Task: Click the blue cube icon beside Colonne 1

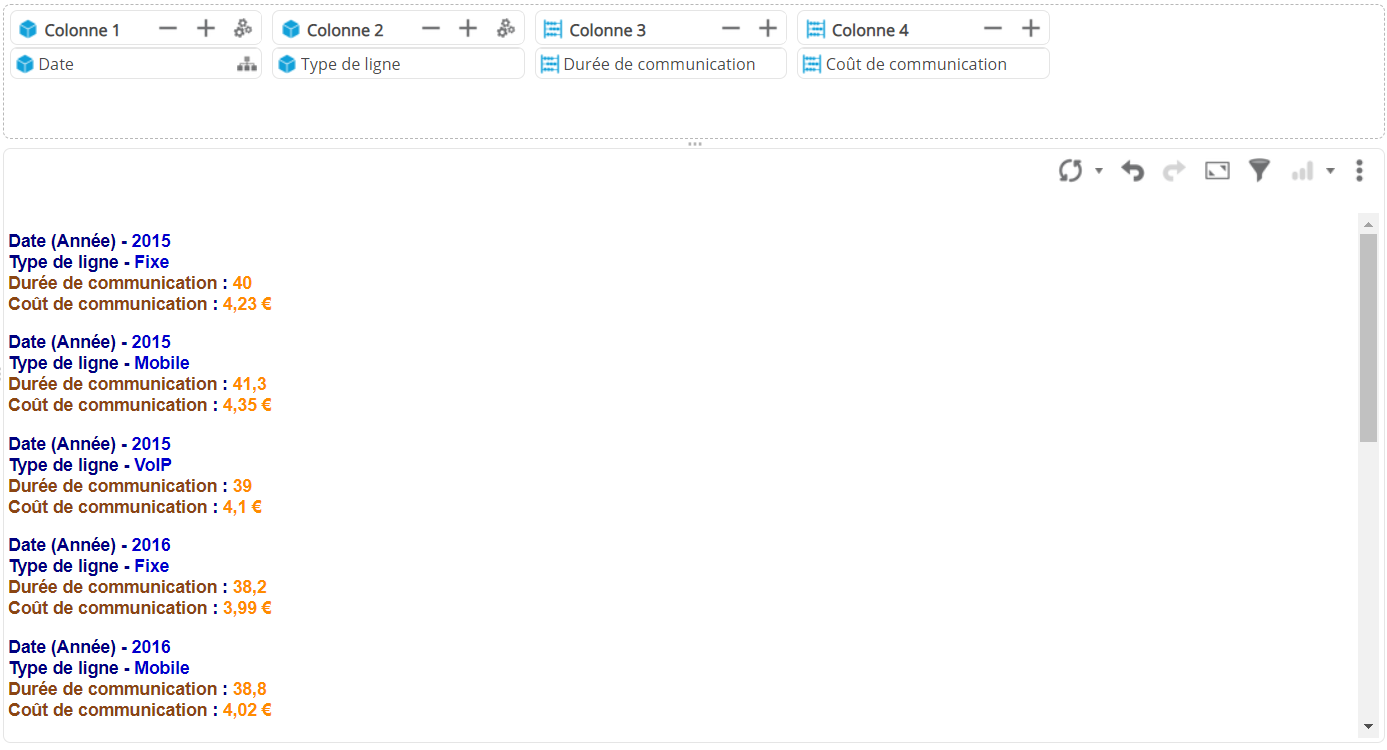Action: [28, 30]
